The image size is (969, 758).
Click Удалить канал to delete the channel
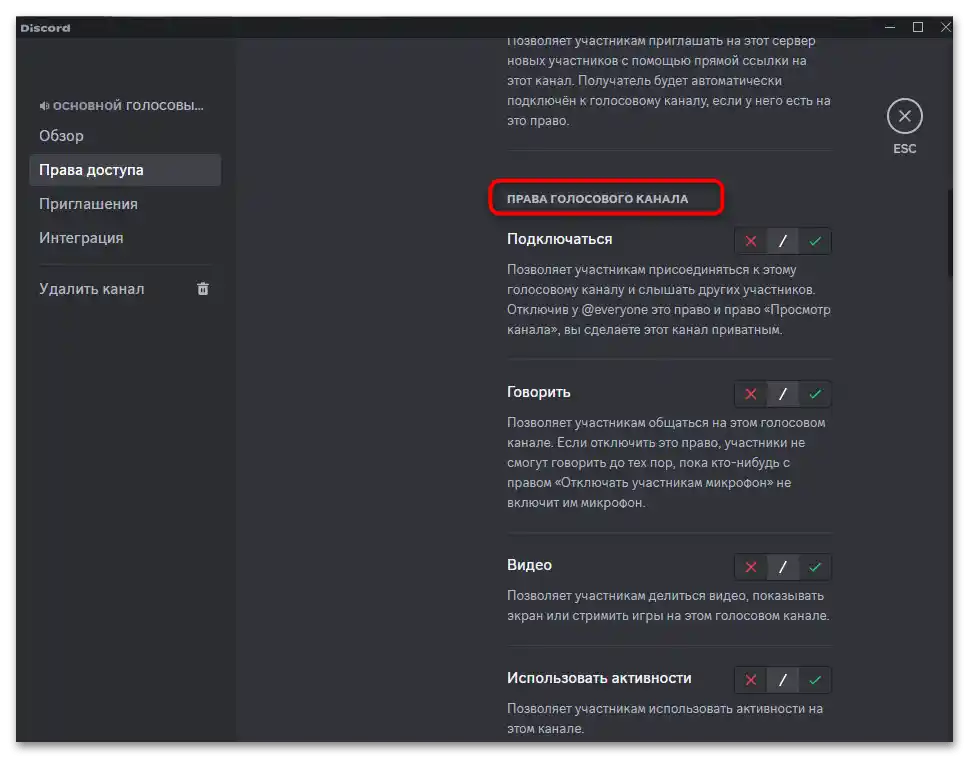tap(125, 289)
